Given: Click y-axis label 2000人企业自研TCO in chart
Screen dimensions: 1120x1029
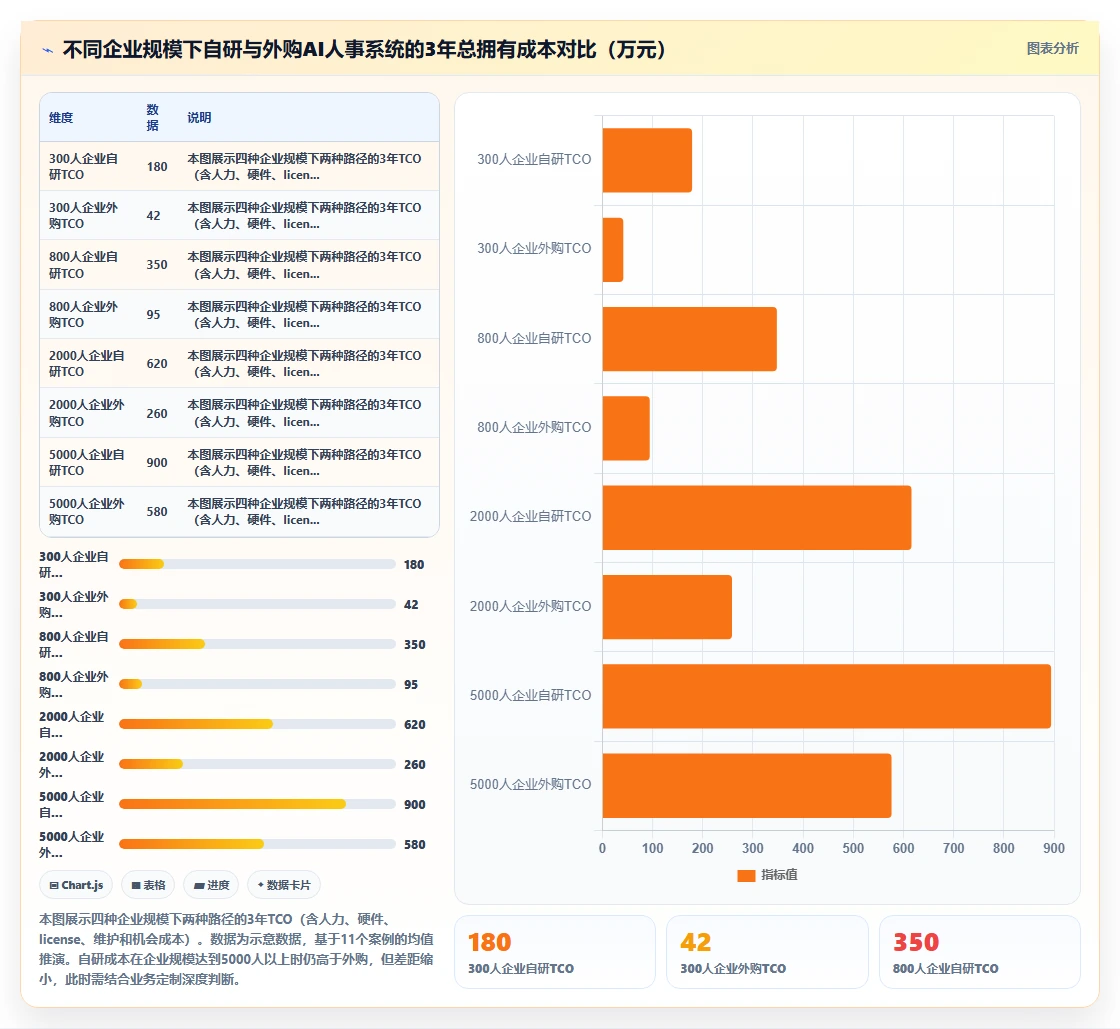Looking at the screenshot, I should (x=530, y=516).
